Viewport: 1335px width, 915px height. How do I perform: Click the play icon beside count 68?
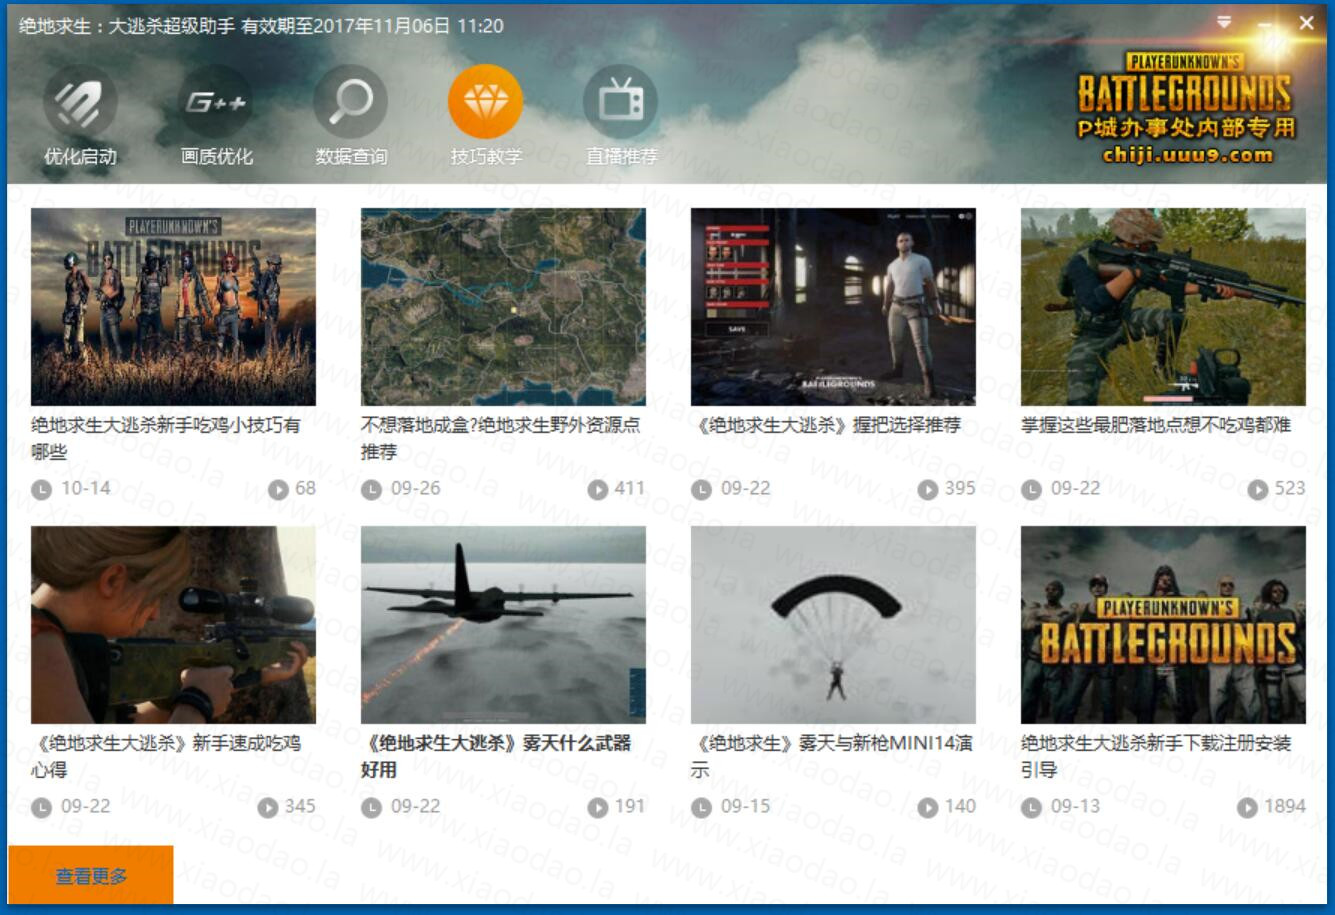[x=279, y=489]
